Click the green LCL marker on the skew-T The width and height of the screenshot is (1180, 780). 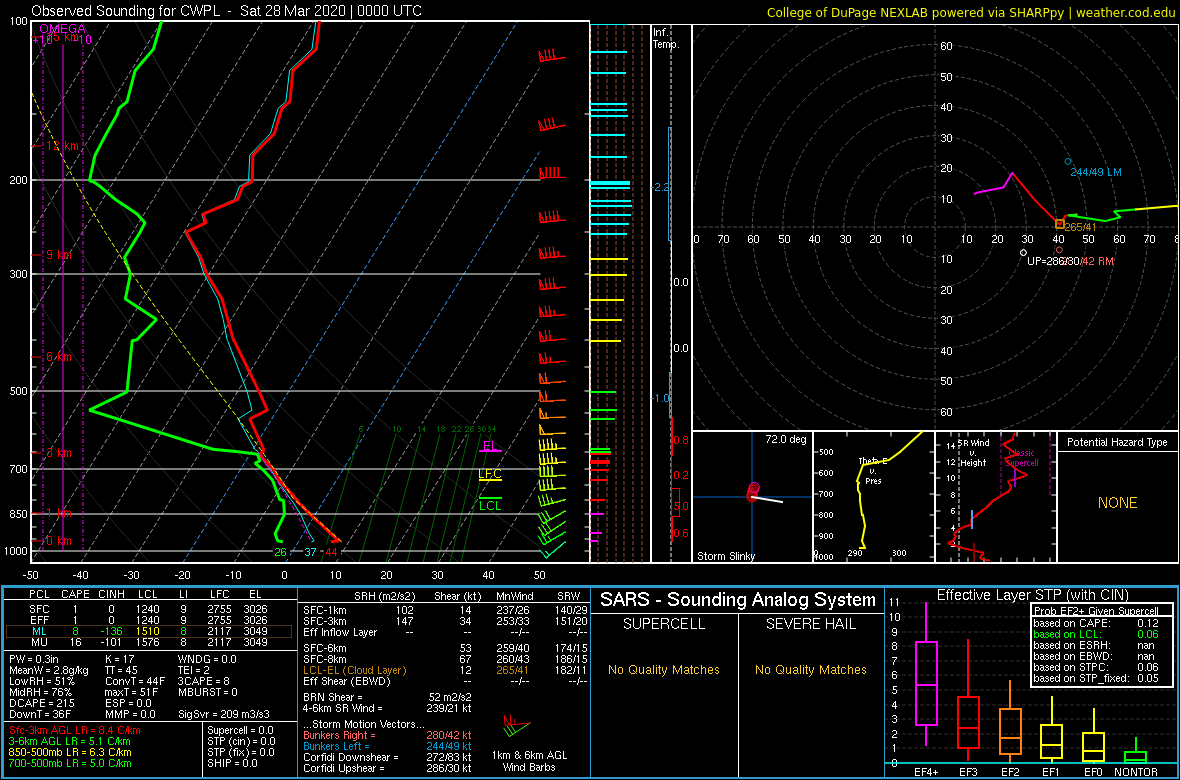[491, 502]
